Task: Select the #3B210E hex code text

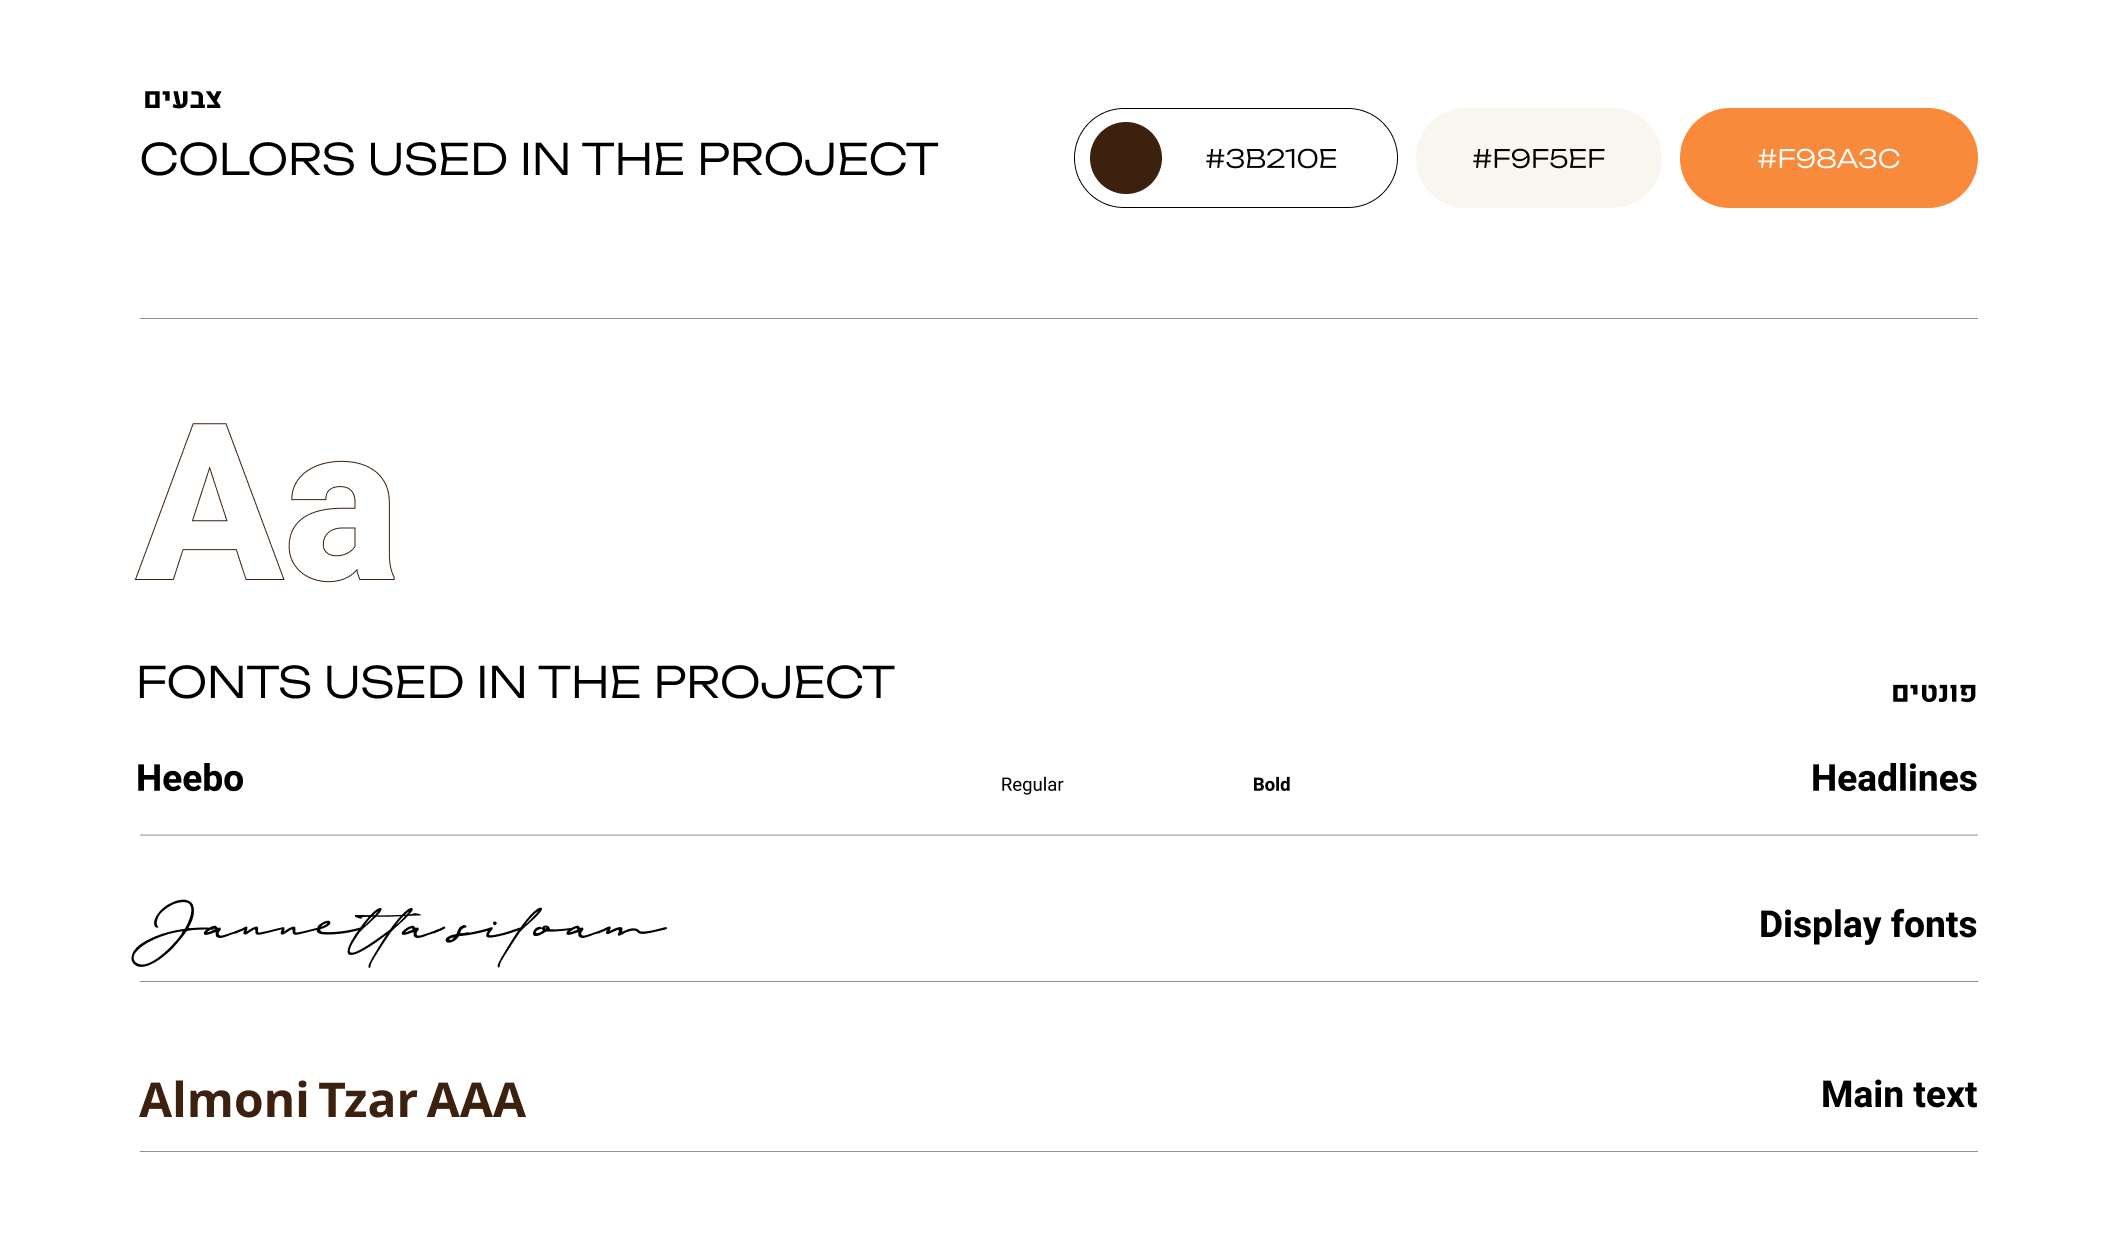Action: coord(1271,159)
